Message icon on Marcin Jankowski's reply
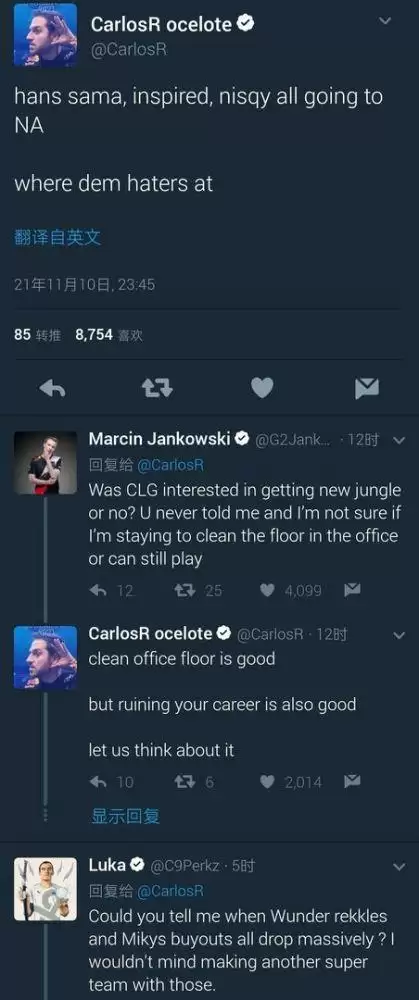The height and width of the screenshot is (1000, 419). (x=352, y=590)
